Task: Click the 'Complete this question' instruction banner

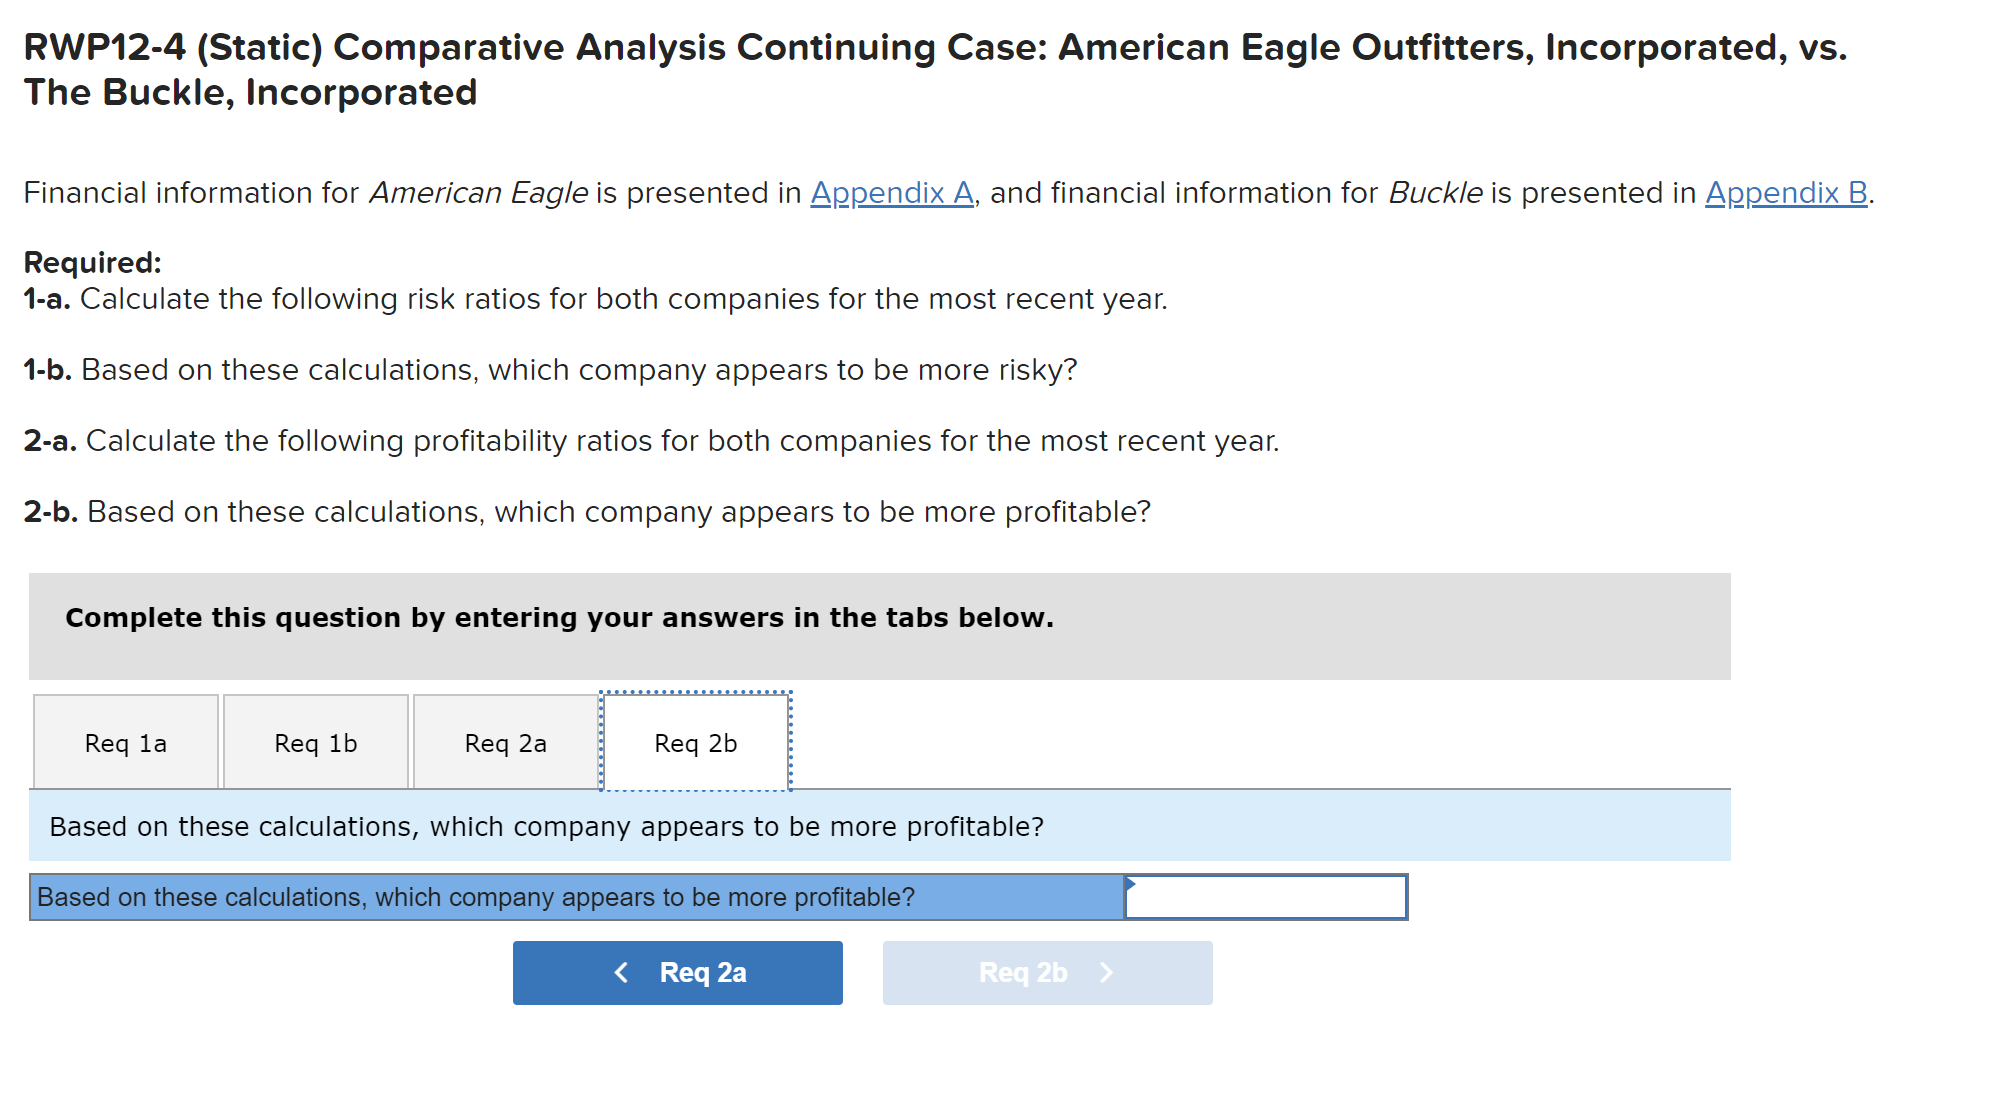Action: tap(559, 617)
